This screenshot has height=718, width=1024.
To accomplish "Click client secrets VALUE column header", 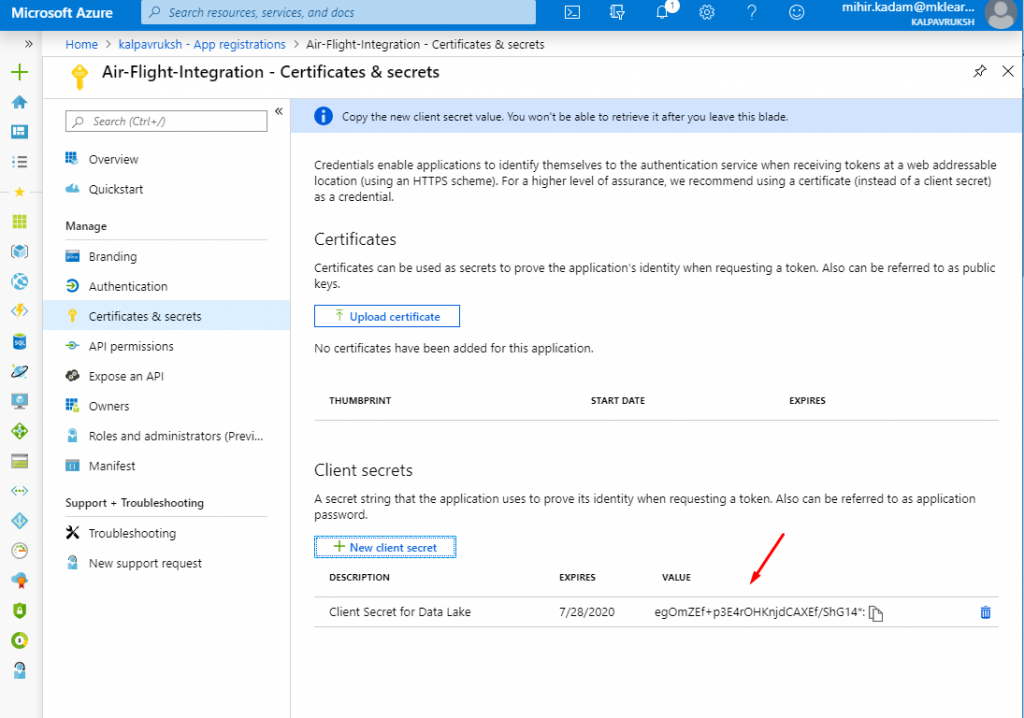I will tap(676, 578).
